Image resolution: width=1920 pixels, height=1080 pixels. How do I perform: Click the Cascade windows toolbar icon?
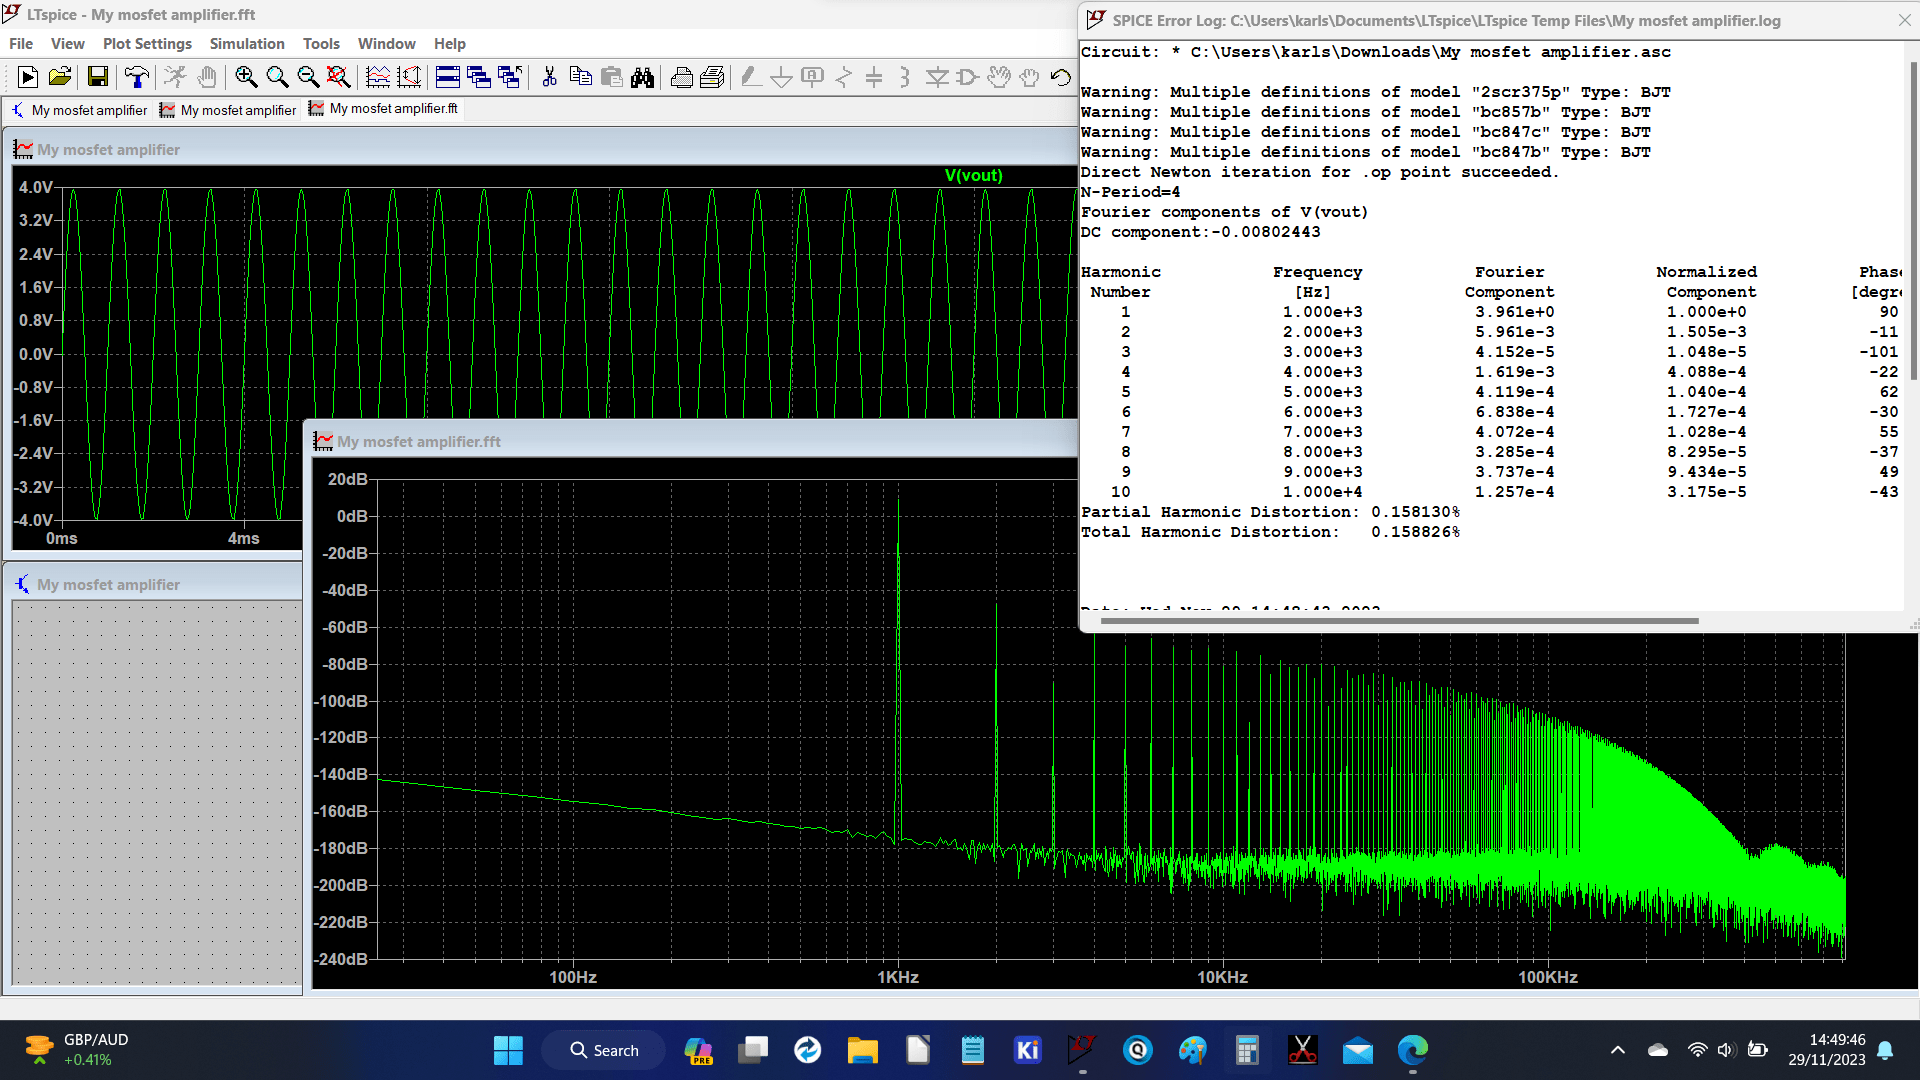479,77
